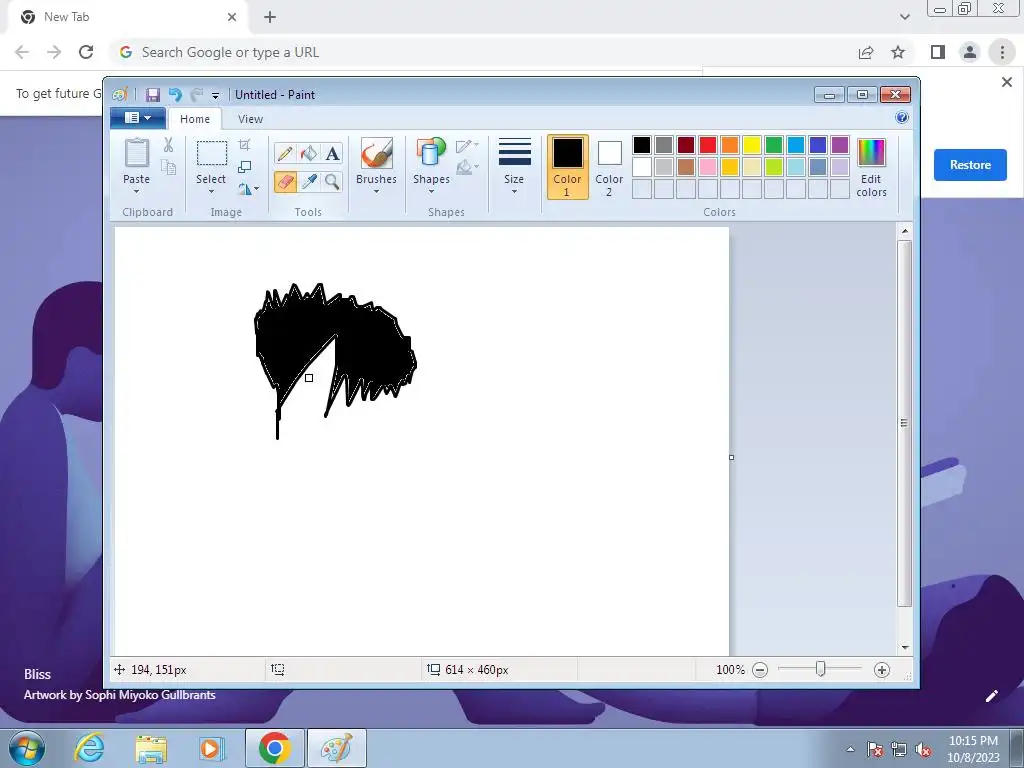Pick the purple color swatch
This screenshot has height=768, width=1024.
coord(840,145)
